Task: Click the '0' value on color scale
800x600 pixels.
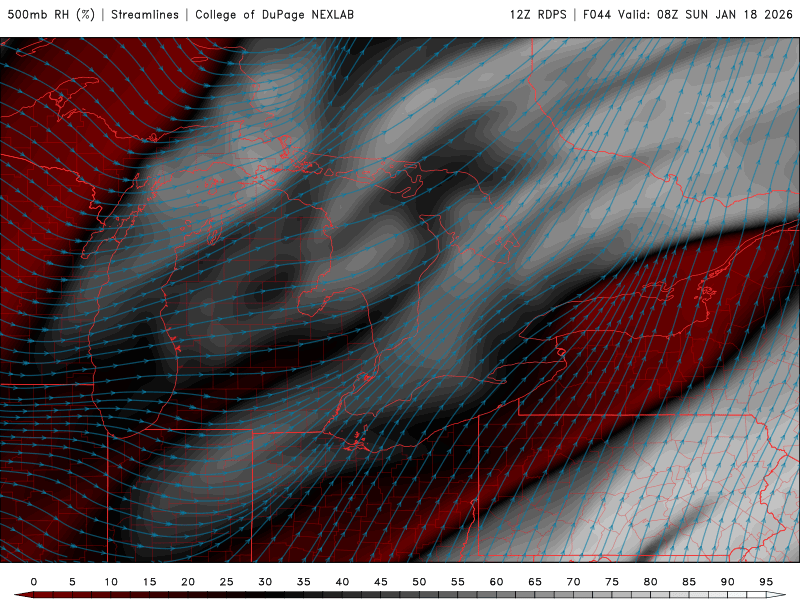Action: (34, 582)
